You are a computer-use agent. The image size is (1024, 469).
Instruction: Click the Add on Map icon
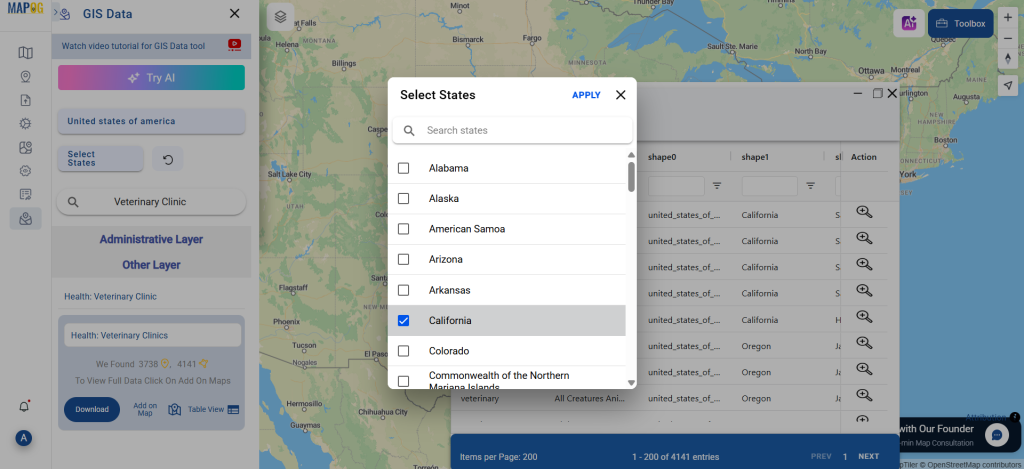174,410
